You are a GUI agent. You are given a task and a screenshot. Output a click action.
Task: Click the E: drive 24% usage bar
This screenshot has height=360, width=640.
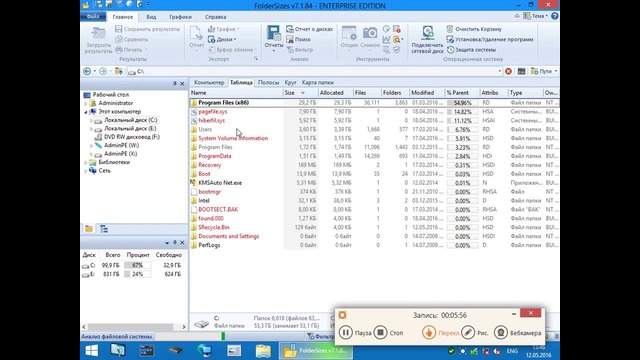point(138,274)
